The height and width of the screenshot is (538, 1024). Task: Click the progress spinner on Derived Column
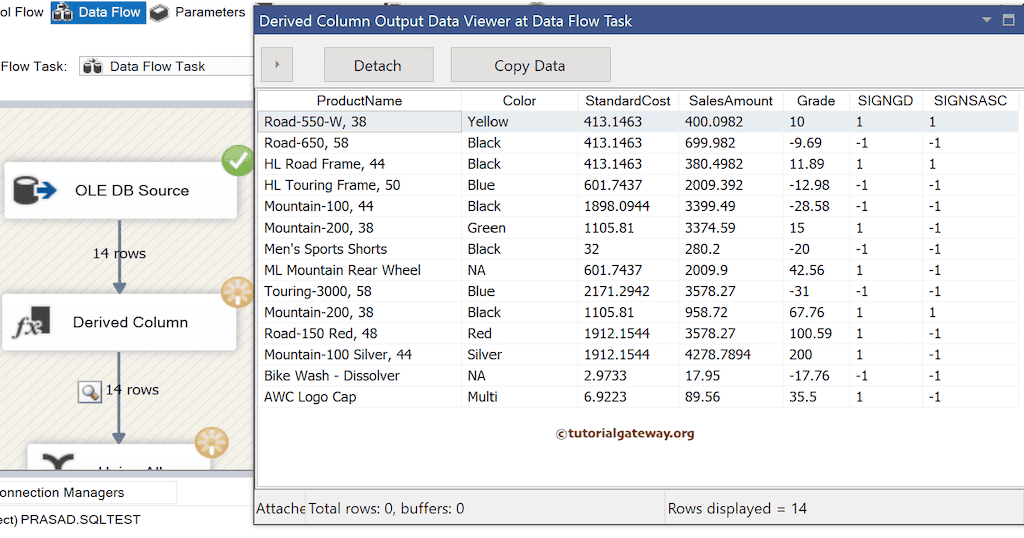238,292
